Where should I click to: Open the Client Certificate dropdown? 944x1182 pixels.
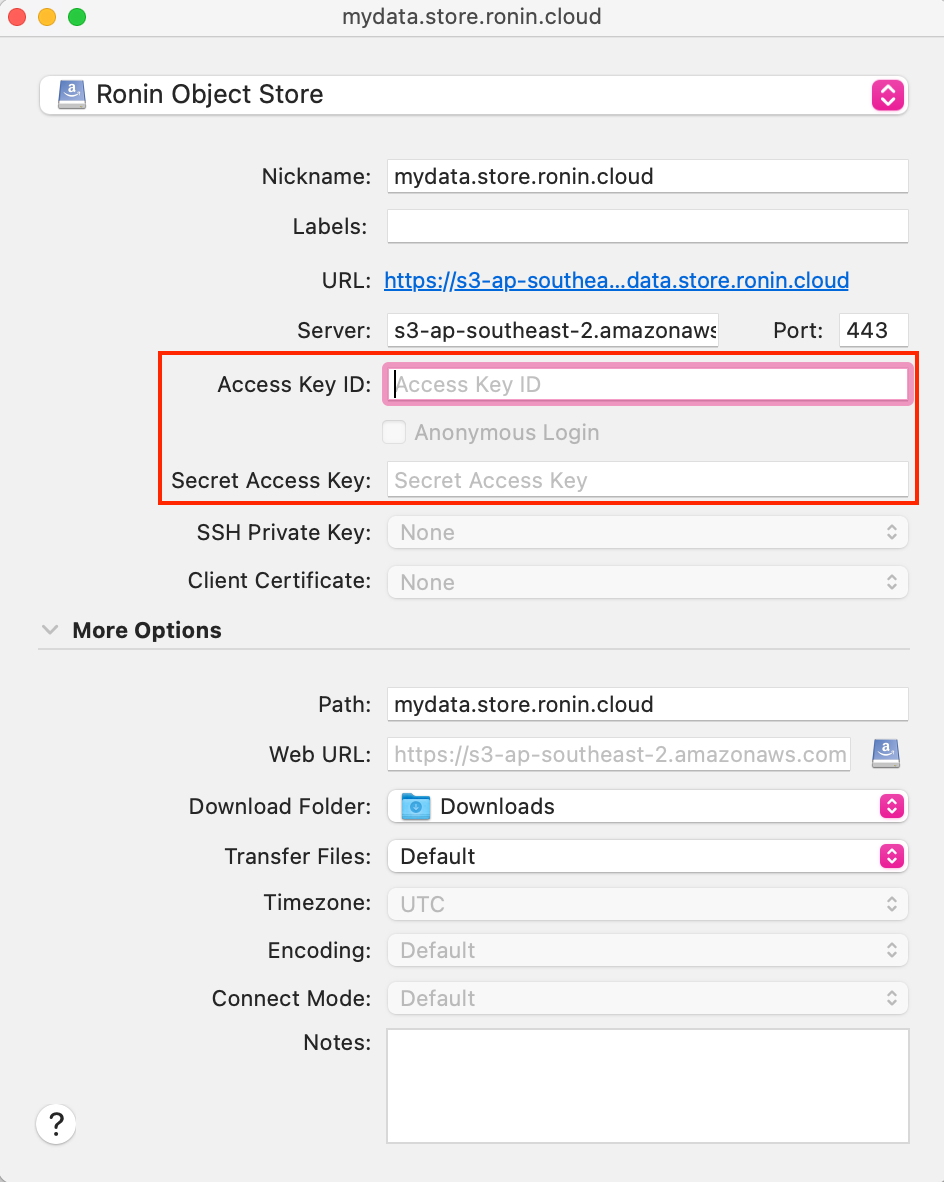coord(648,582)
